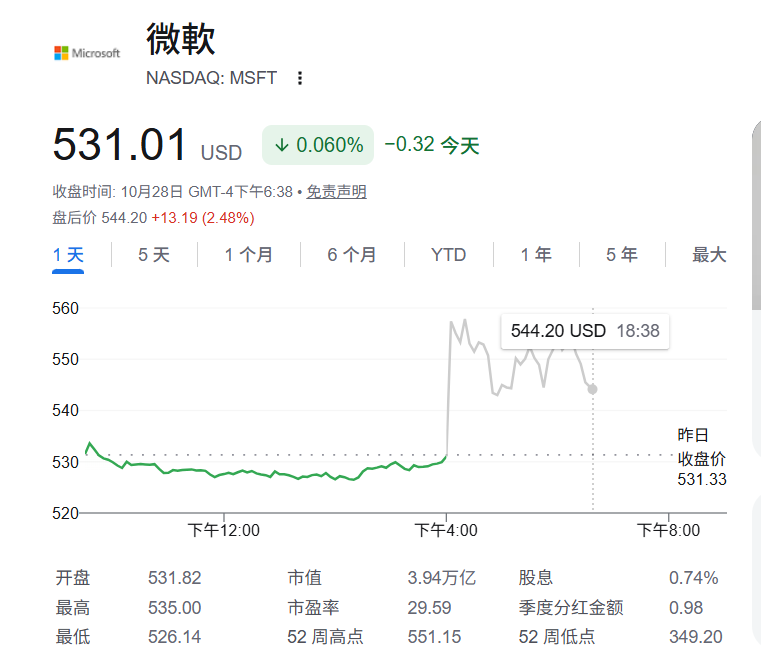The image size is (761, 657).
Task: Click the 最高 label
Action: [x=73, y=608]
